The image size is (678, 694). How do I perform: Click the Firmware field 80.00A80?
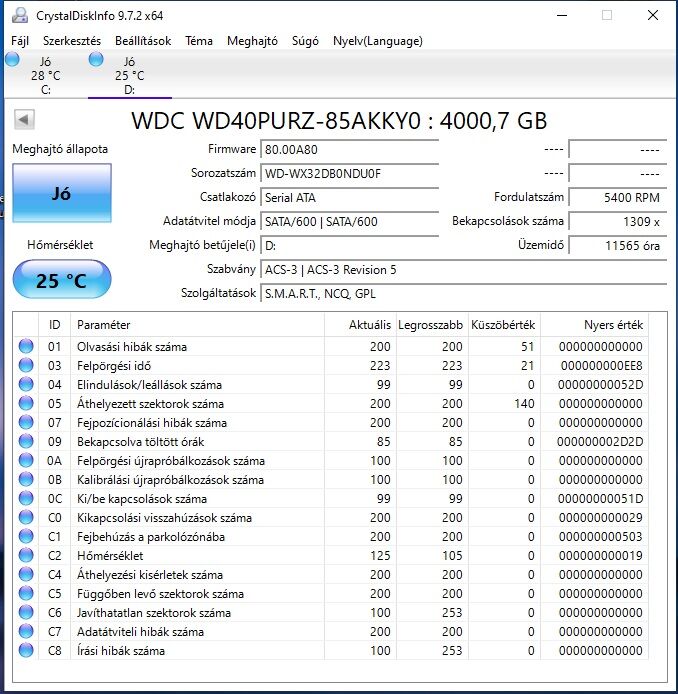(x=350, y=150)
